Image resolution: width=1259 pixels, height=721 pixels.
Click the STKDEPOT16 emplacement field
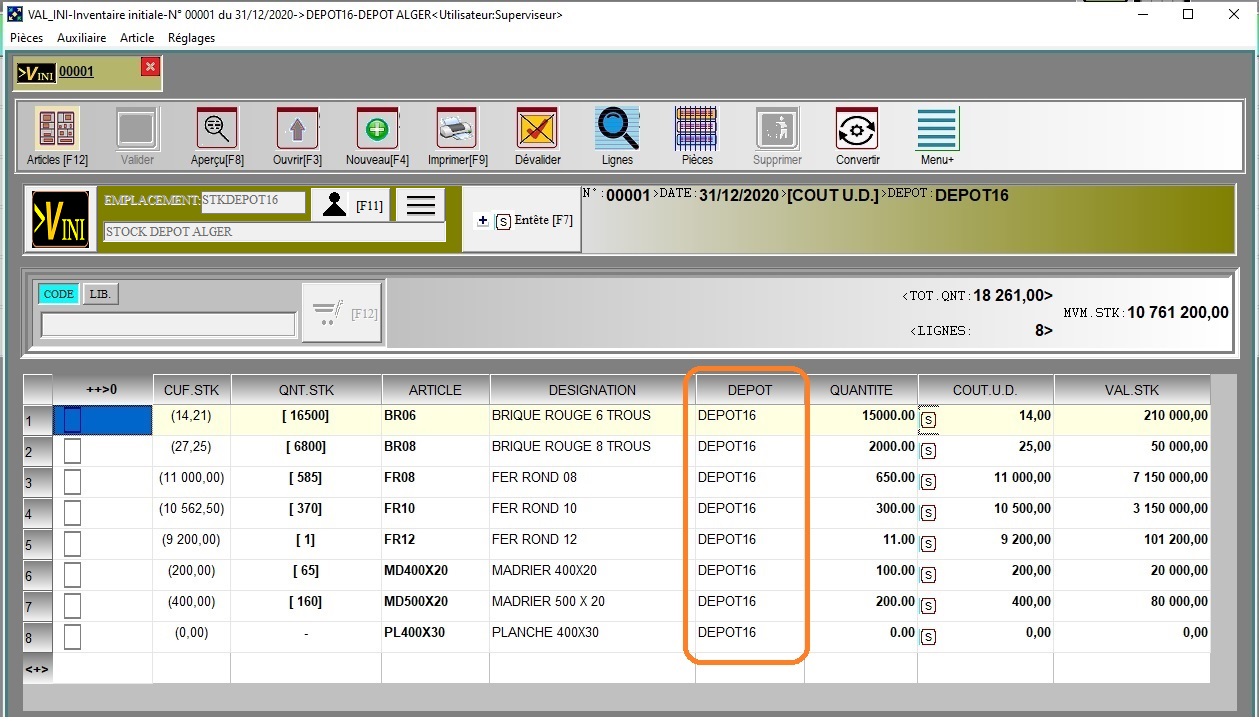click(253, 201)
